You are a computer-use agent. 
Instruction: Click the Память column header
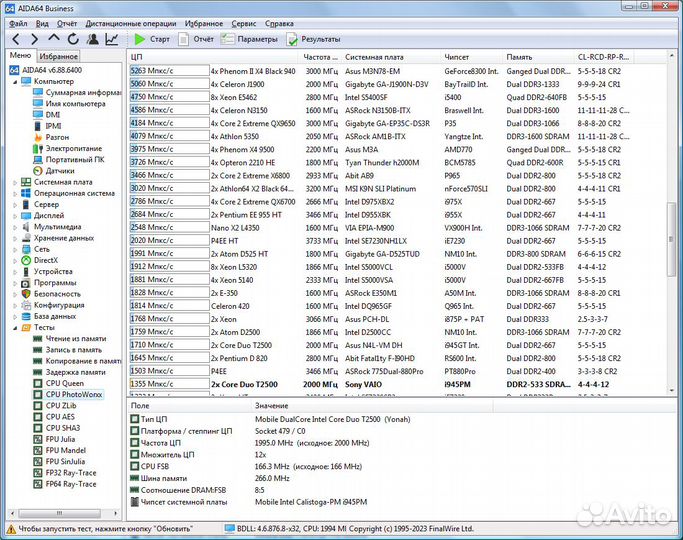[519, 57]
